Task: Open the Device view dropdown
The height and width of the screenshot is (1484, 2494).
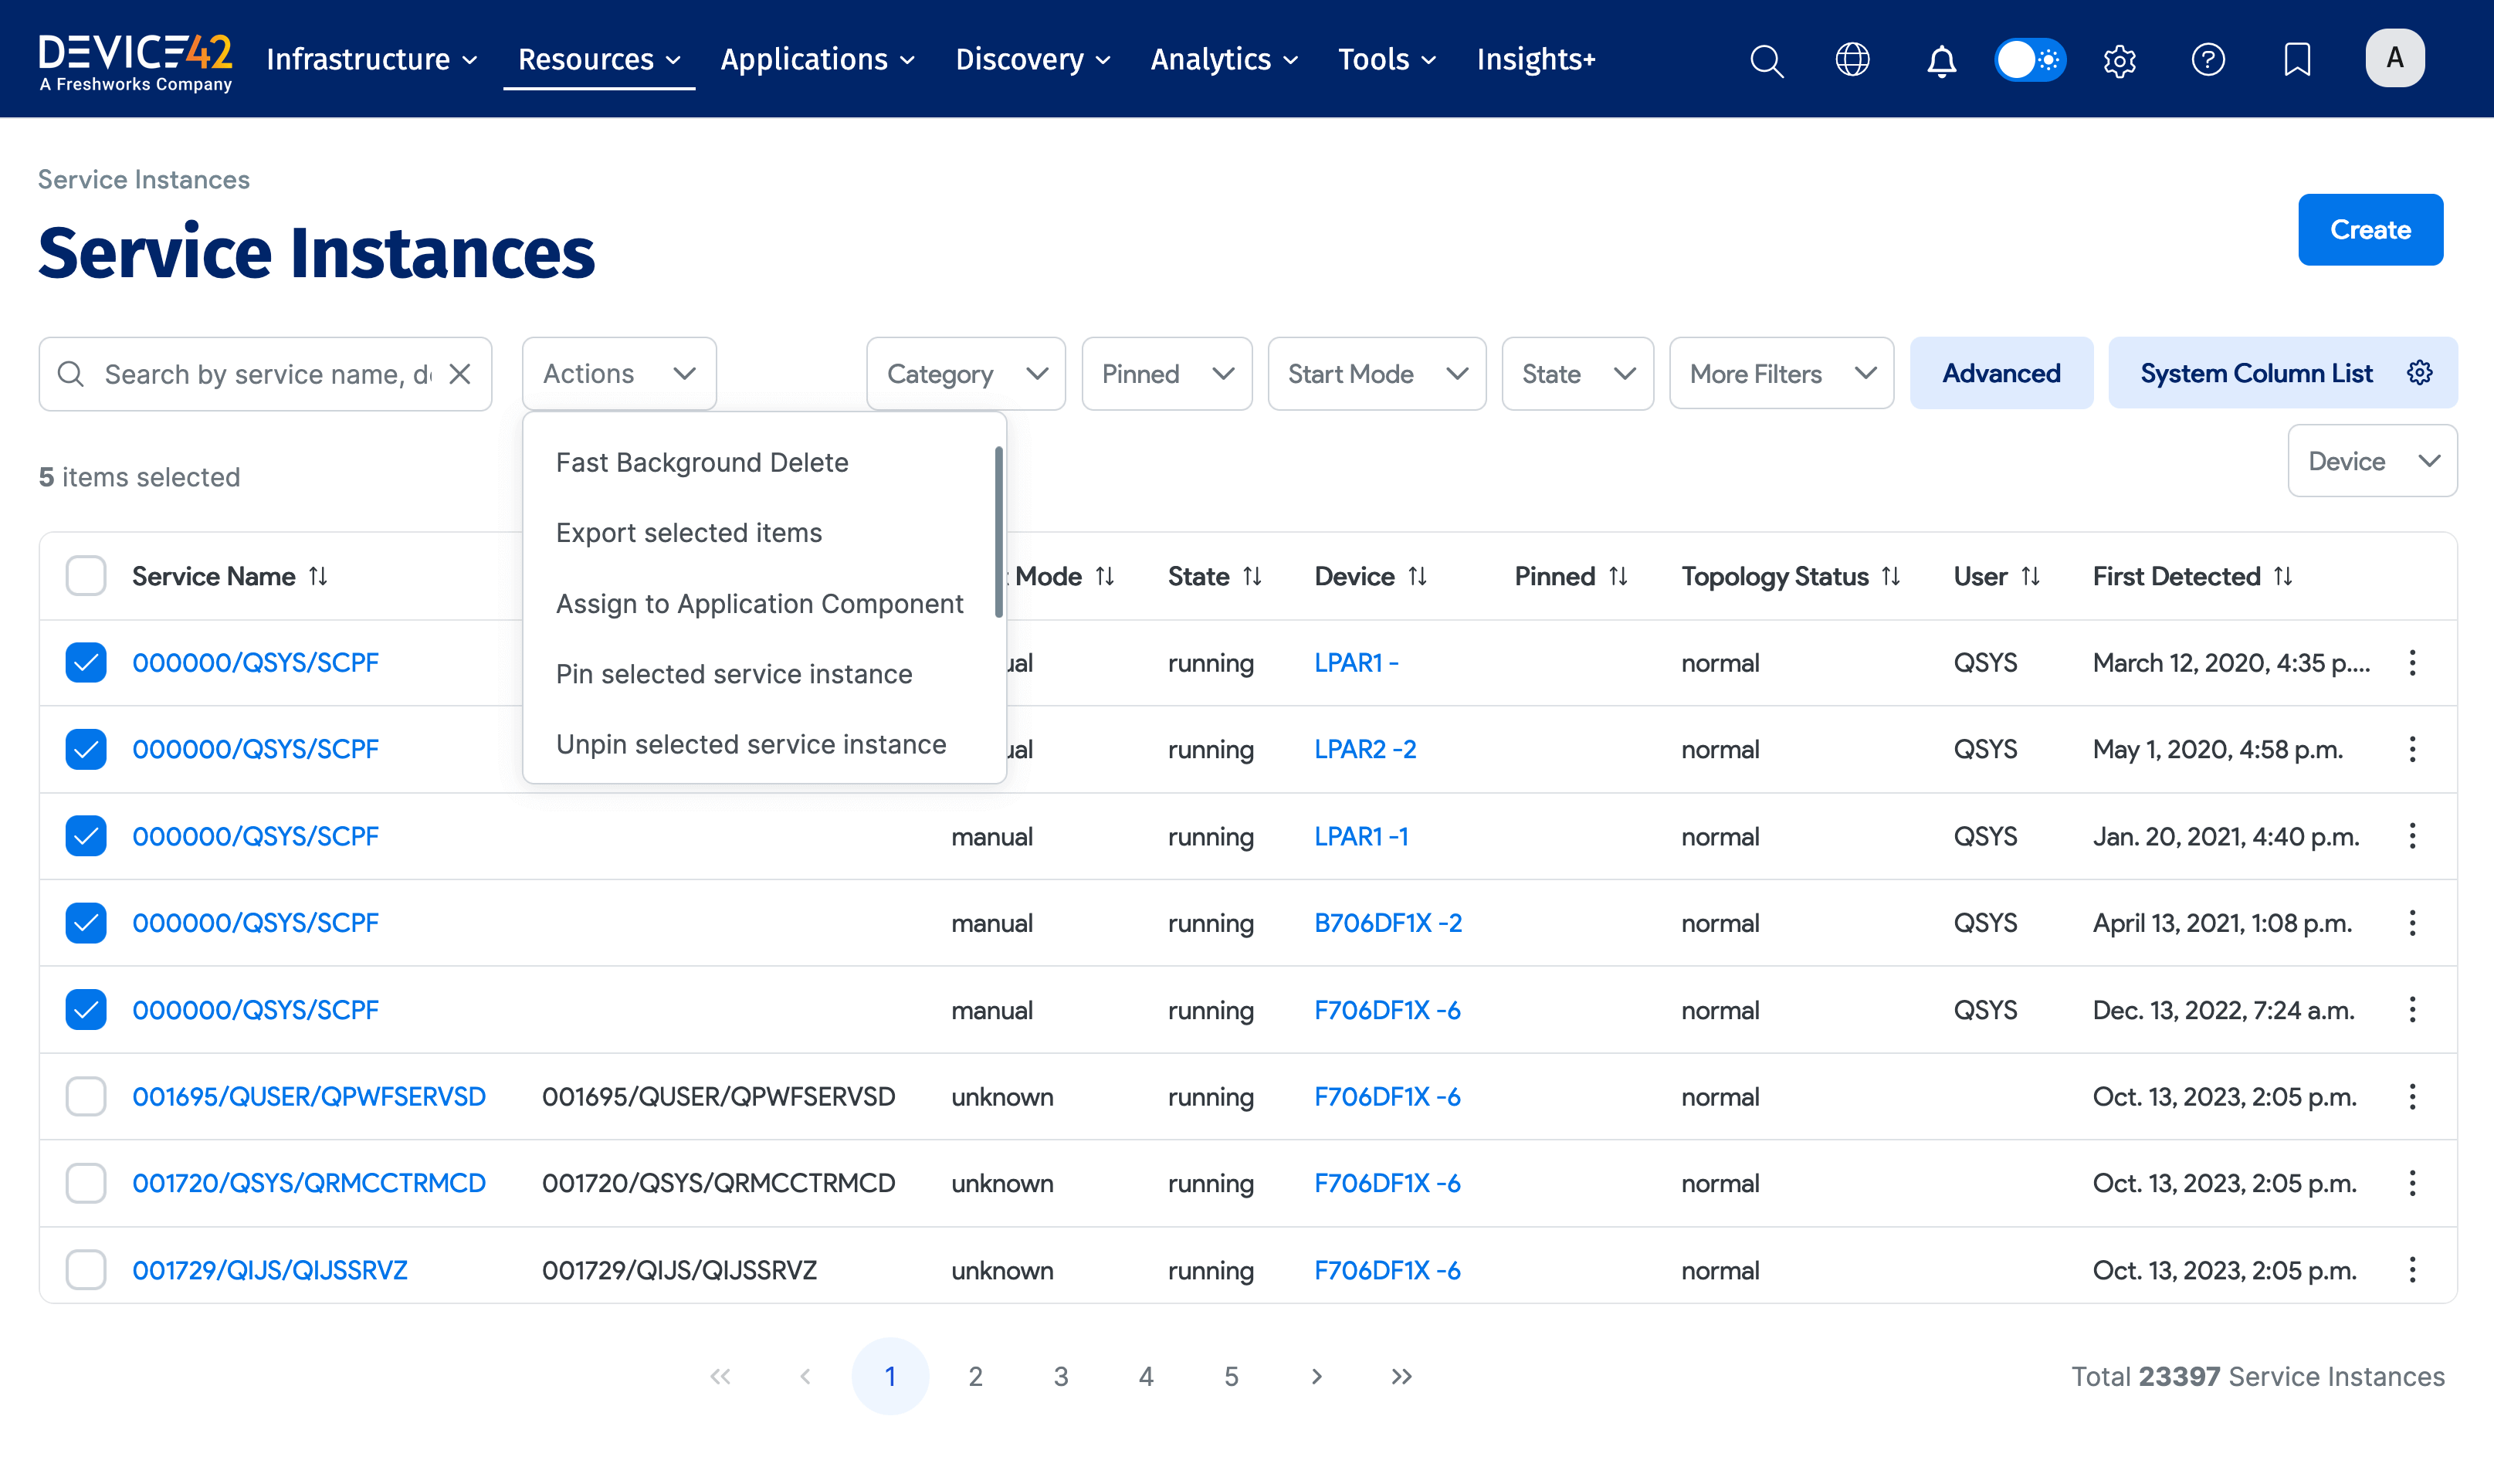Action: (2373, 460)
